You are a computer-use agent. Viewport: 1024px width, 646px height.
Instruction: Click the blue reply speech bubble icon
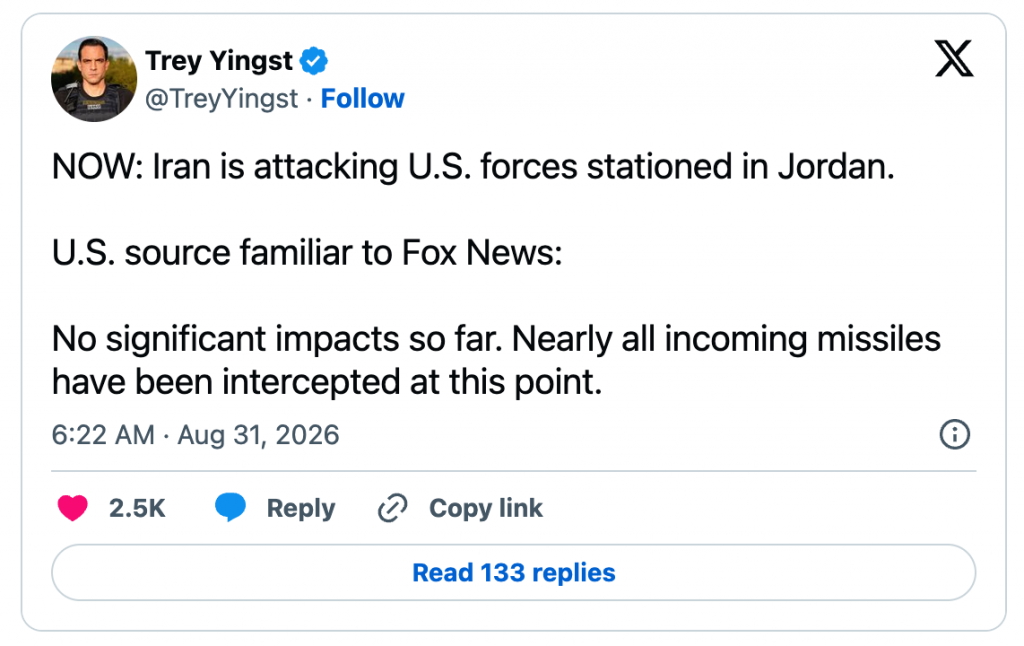[231, 508]
